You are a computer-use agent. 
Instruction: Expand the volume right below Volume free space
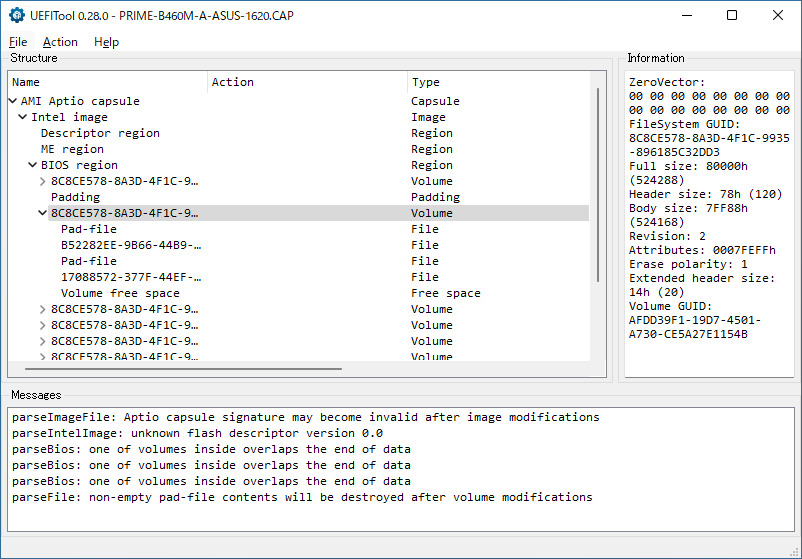point(42,309)
